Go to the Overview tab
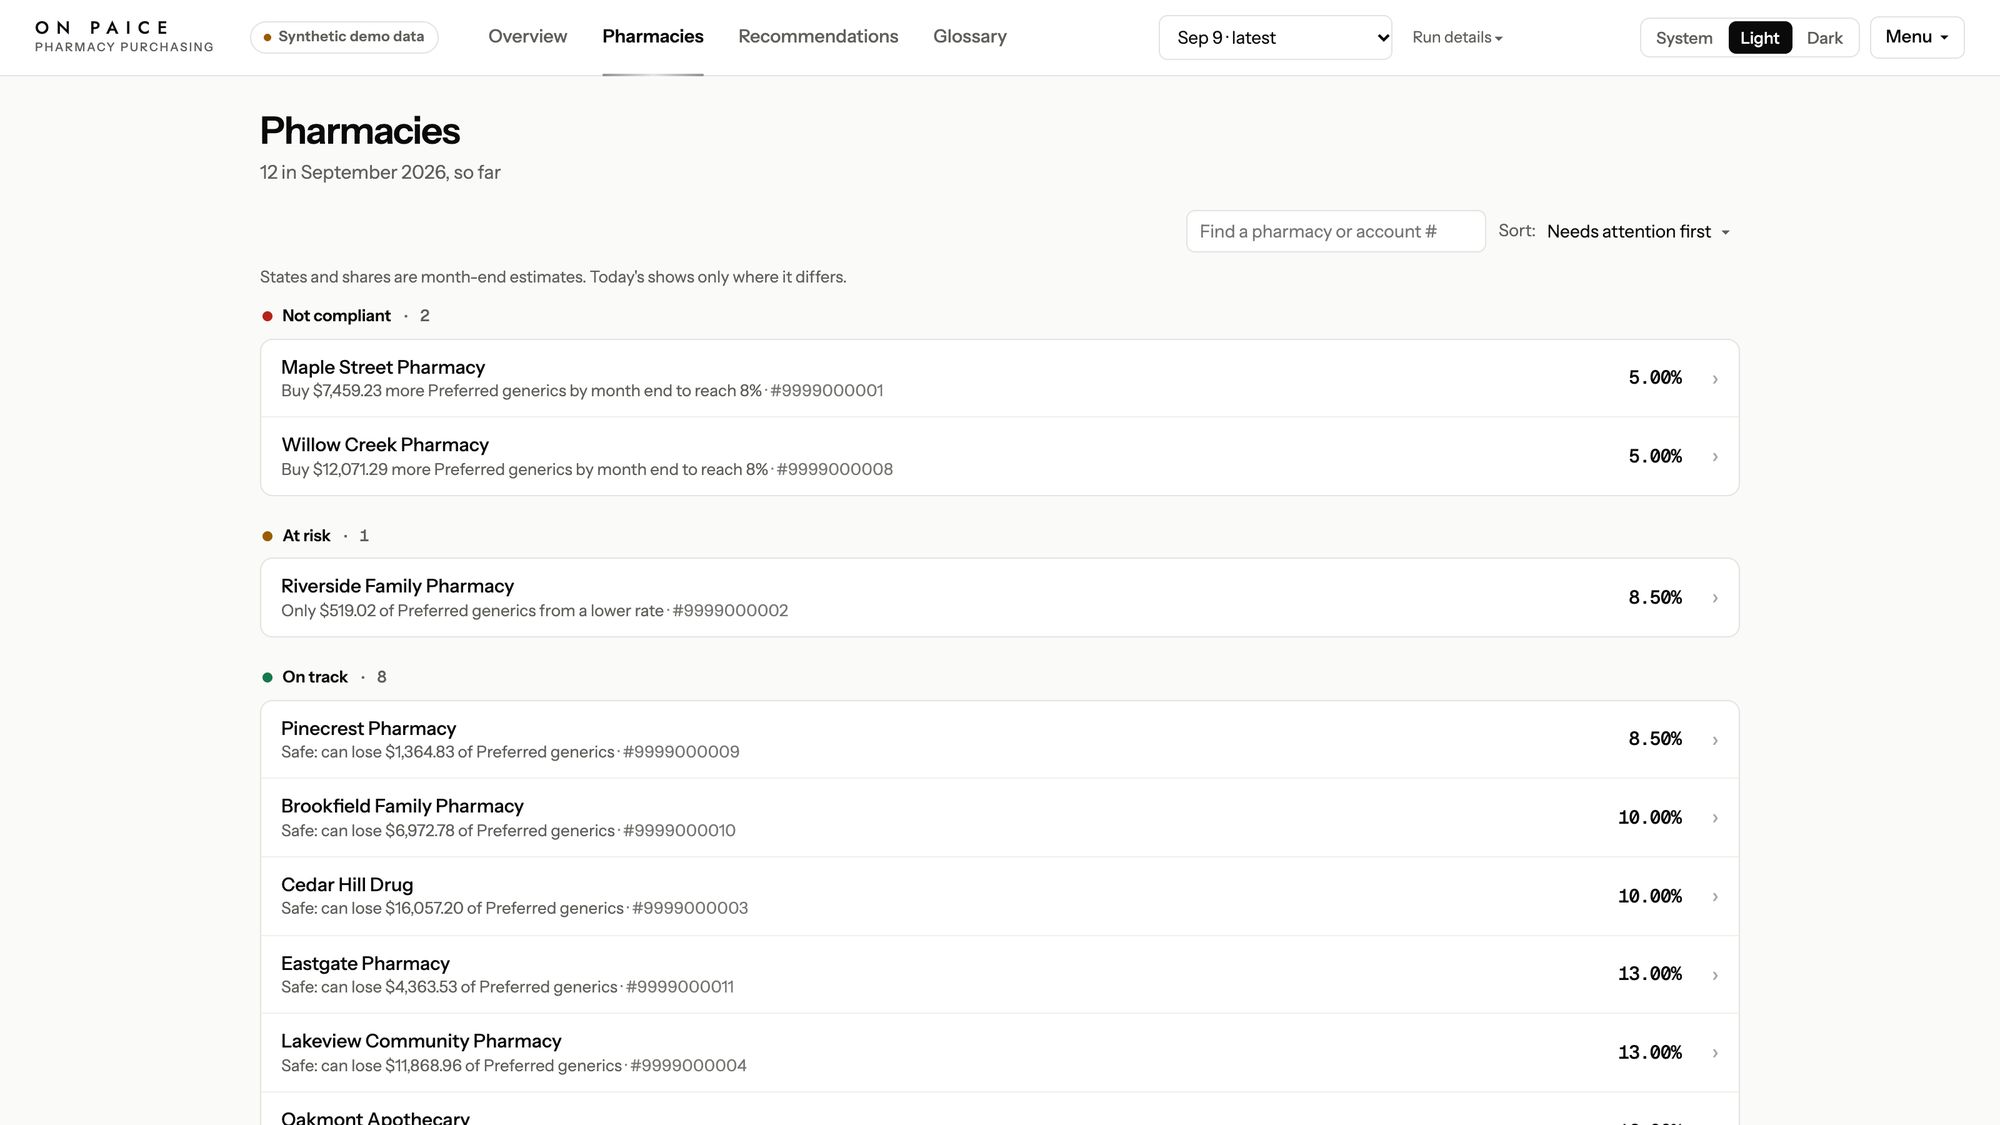Image resolution: width=2000 pixels, height=1125 pixels. pos(527,36)
